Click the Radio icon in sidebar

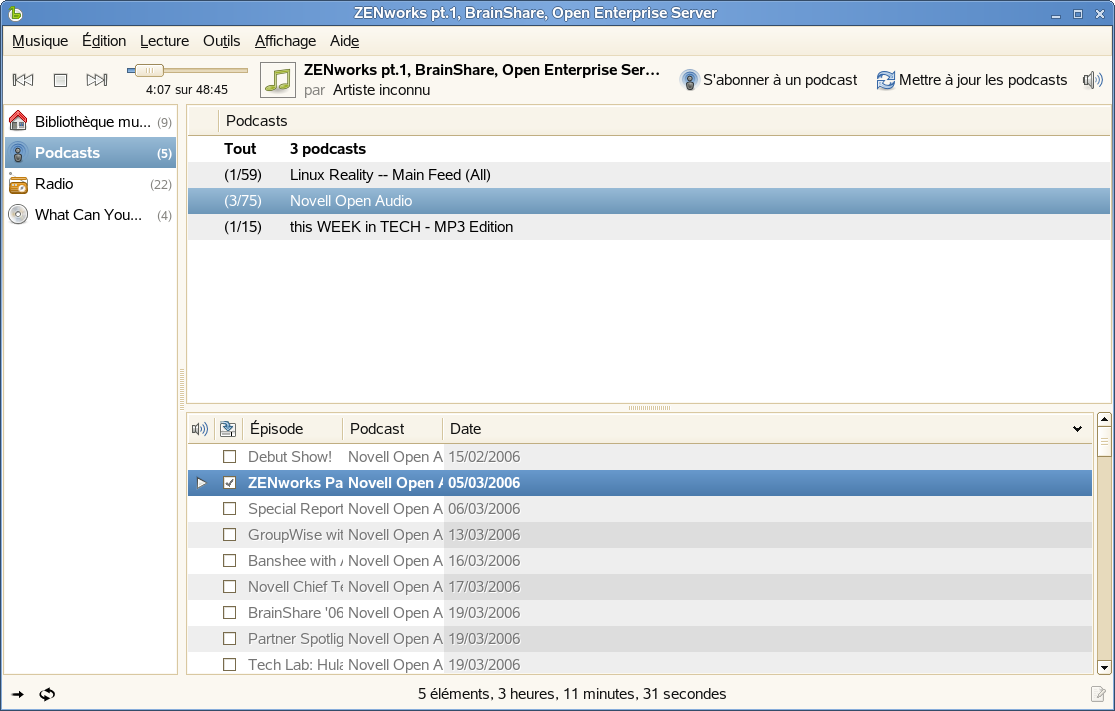(x=18, y=184)
